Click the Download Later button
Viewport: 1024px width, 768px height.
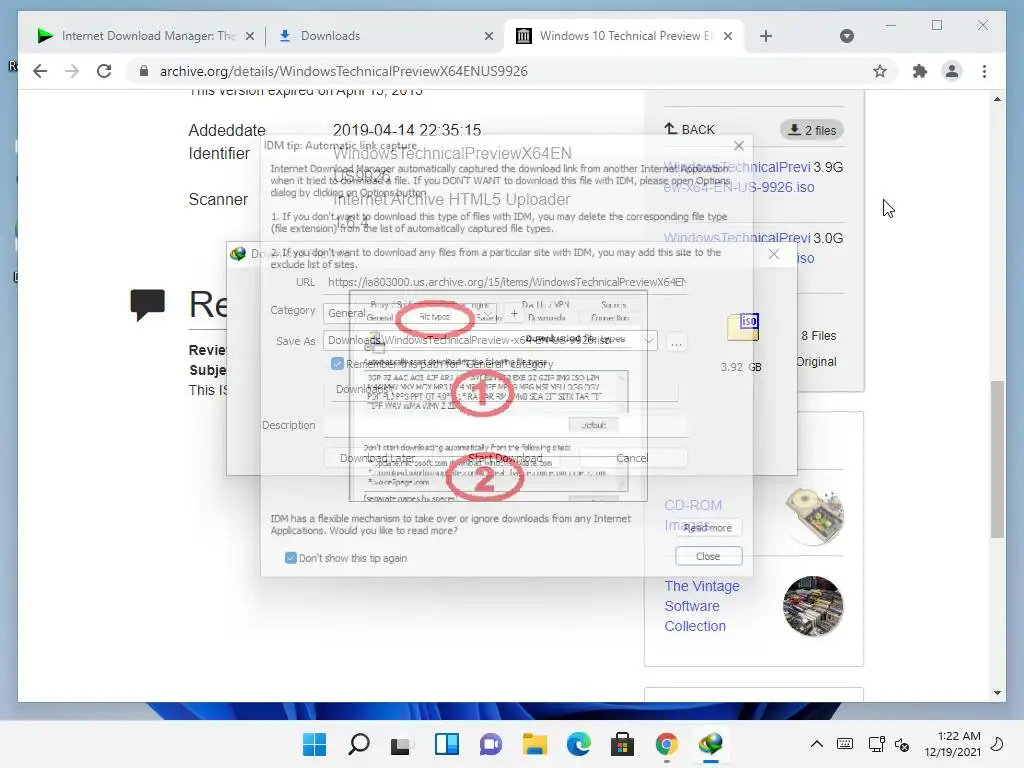pyautogui.click(x=377, y=458)
